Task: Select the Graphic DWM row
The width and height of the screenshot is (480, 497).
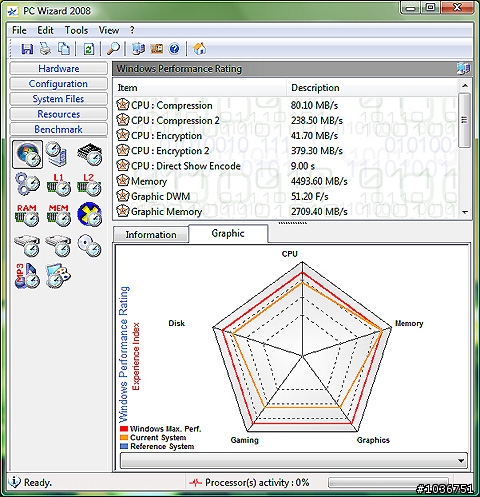Action: click(x=286, y=196)
